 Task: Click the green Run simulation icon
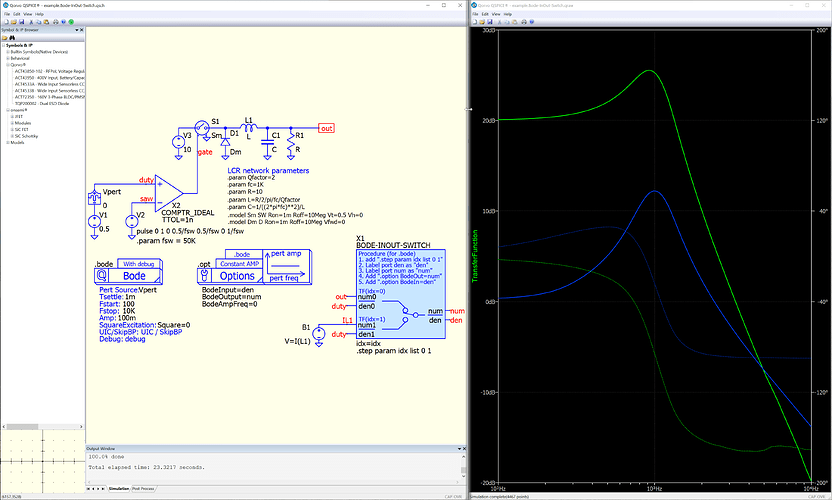(x=71, y=22)
